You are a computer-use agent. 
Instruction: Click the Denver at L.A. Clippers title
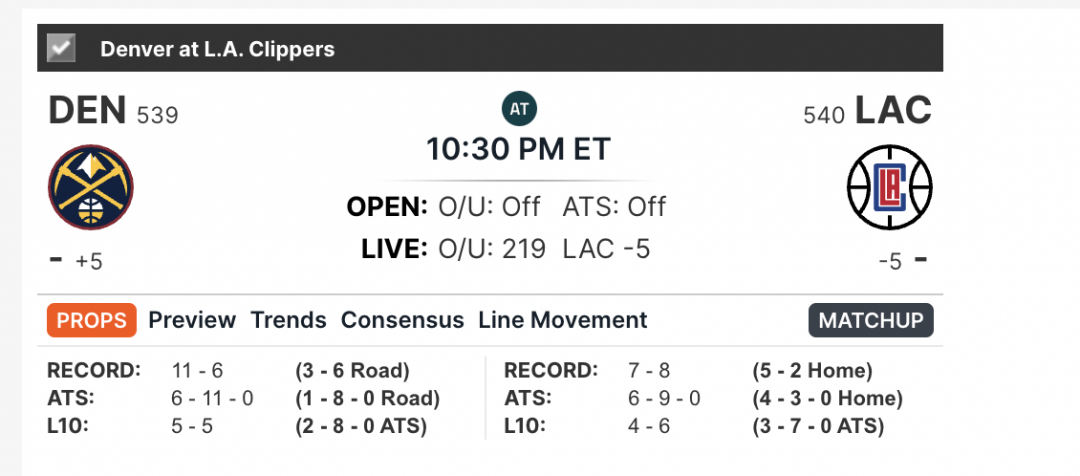point(218,49)
